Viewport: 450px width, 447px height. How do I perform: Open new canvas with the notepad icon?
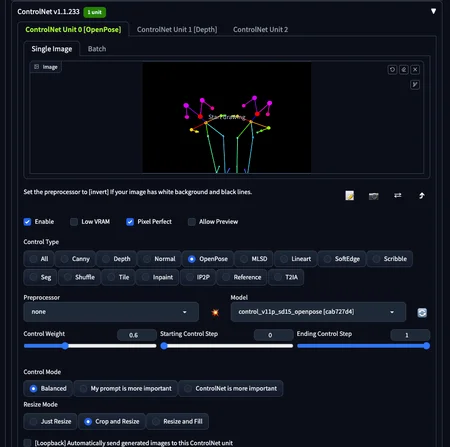350,196
